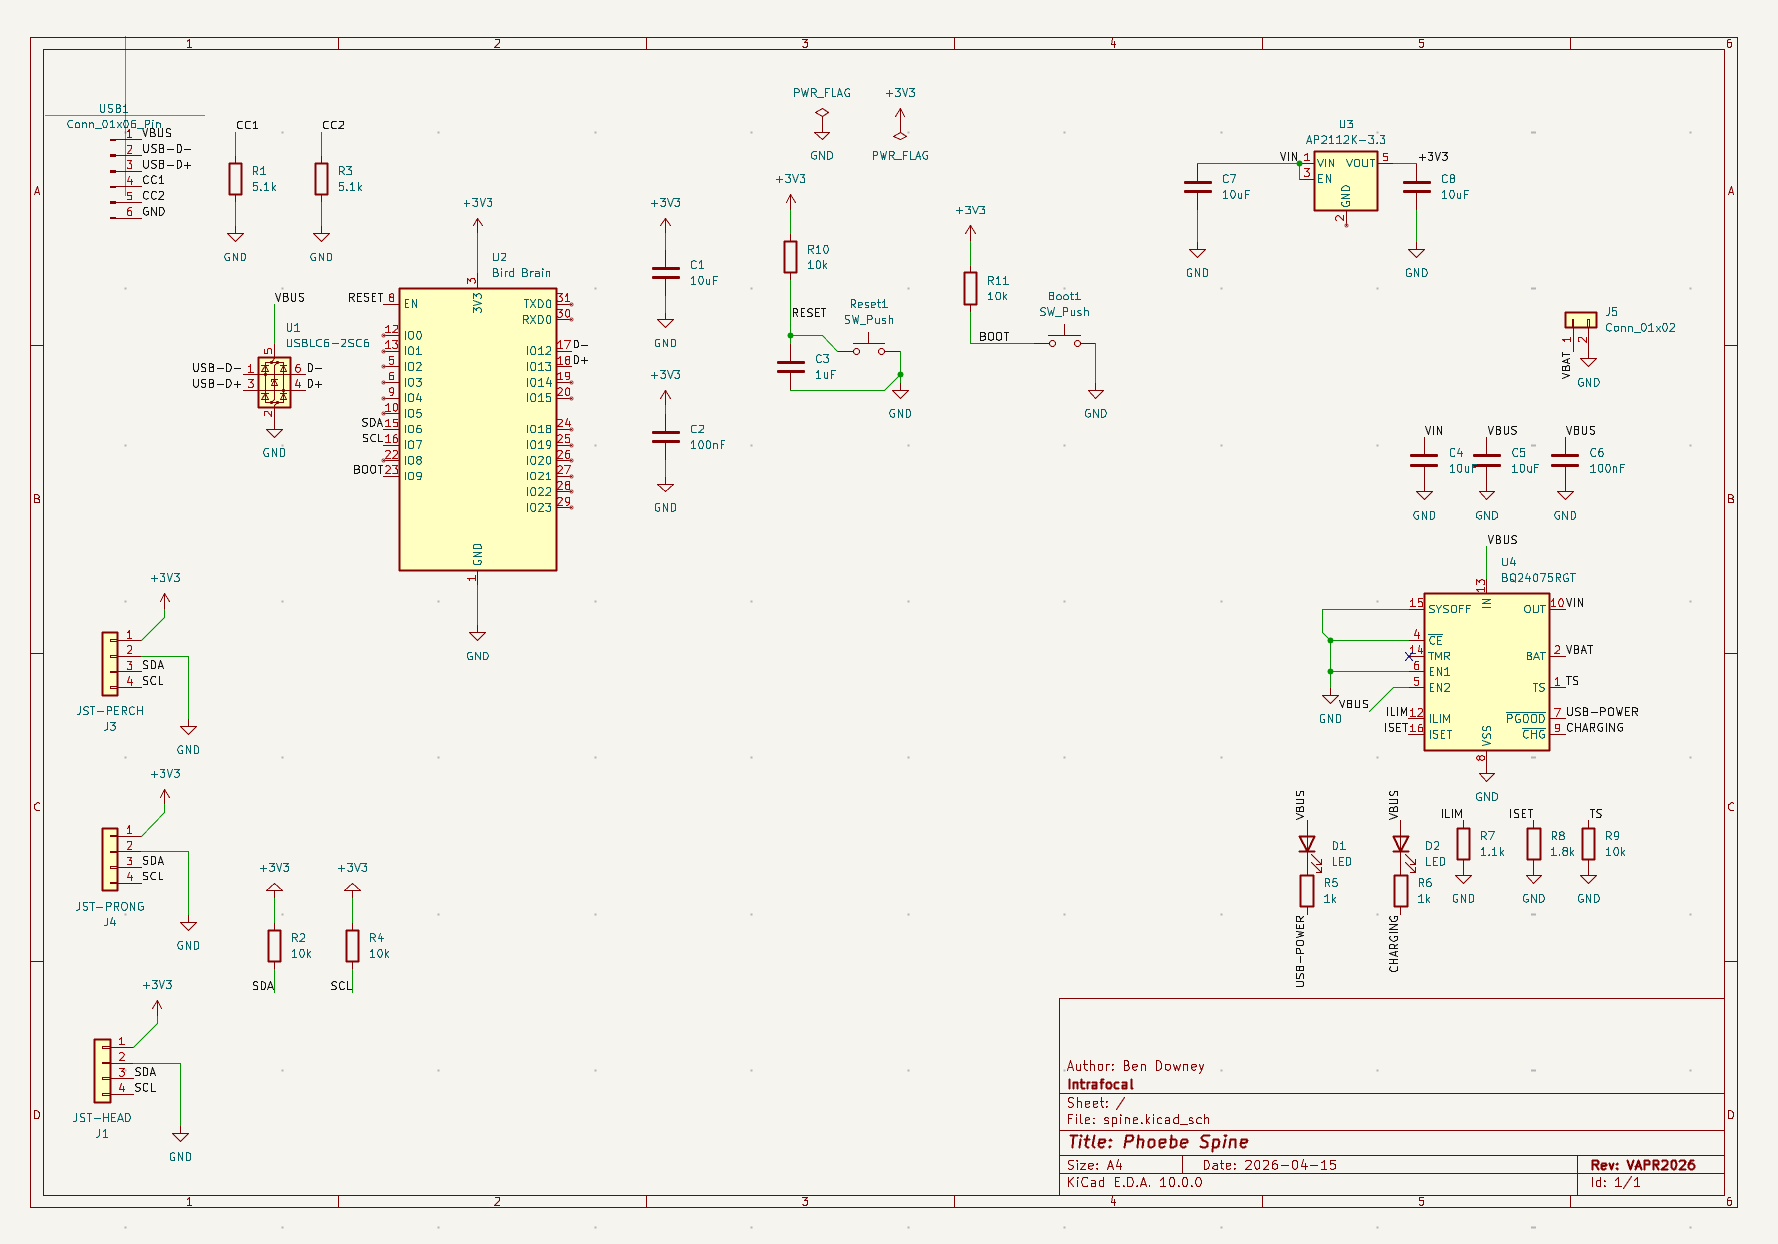Click resistor R3 5.1k symbol
Viewport: 1778px width, 1244px height.
coord(321,179)
